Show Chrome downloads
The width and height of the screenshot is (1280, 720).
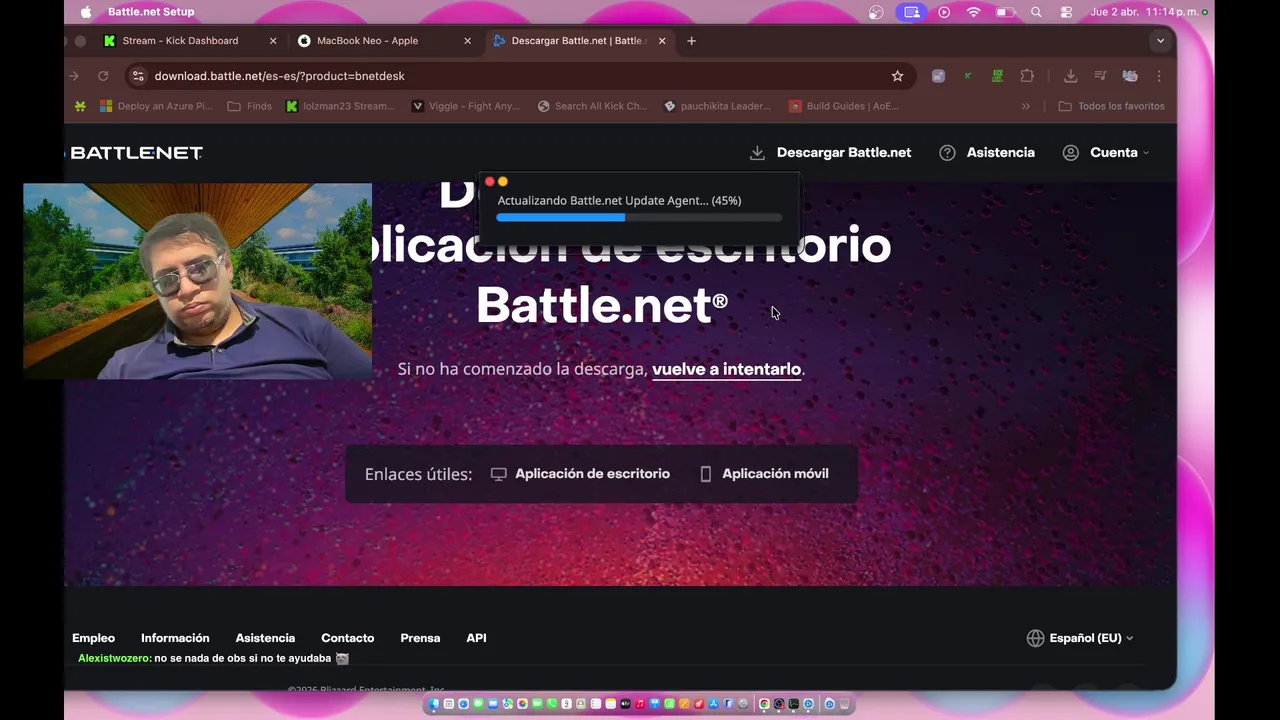[x=1070, y=76]
